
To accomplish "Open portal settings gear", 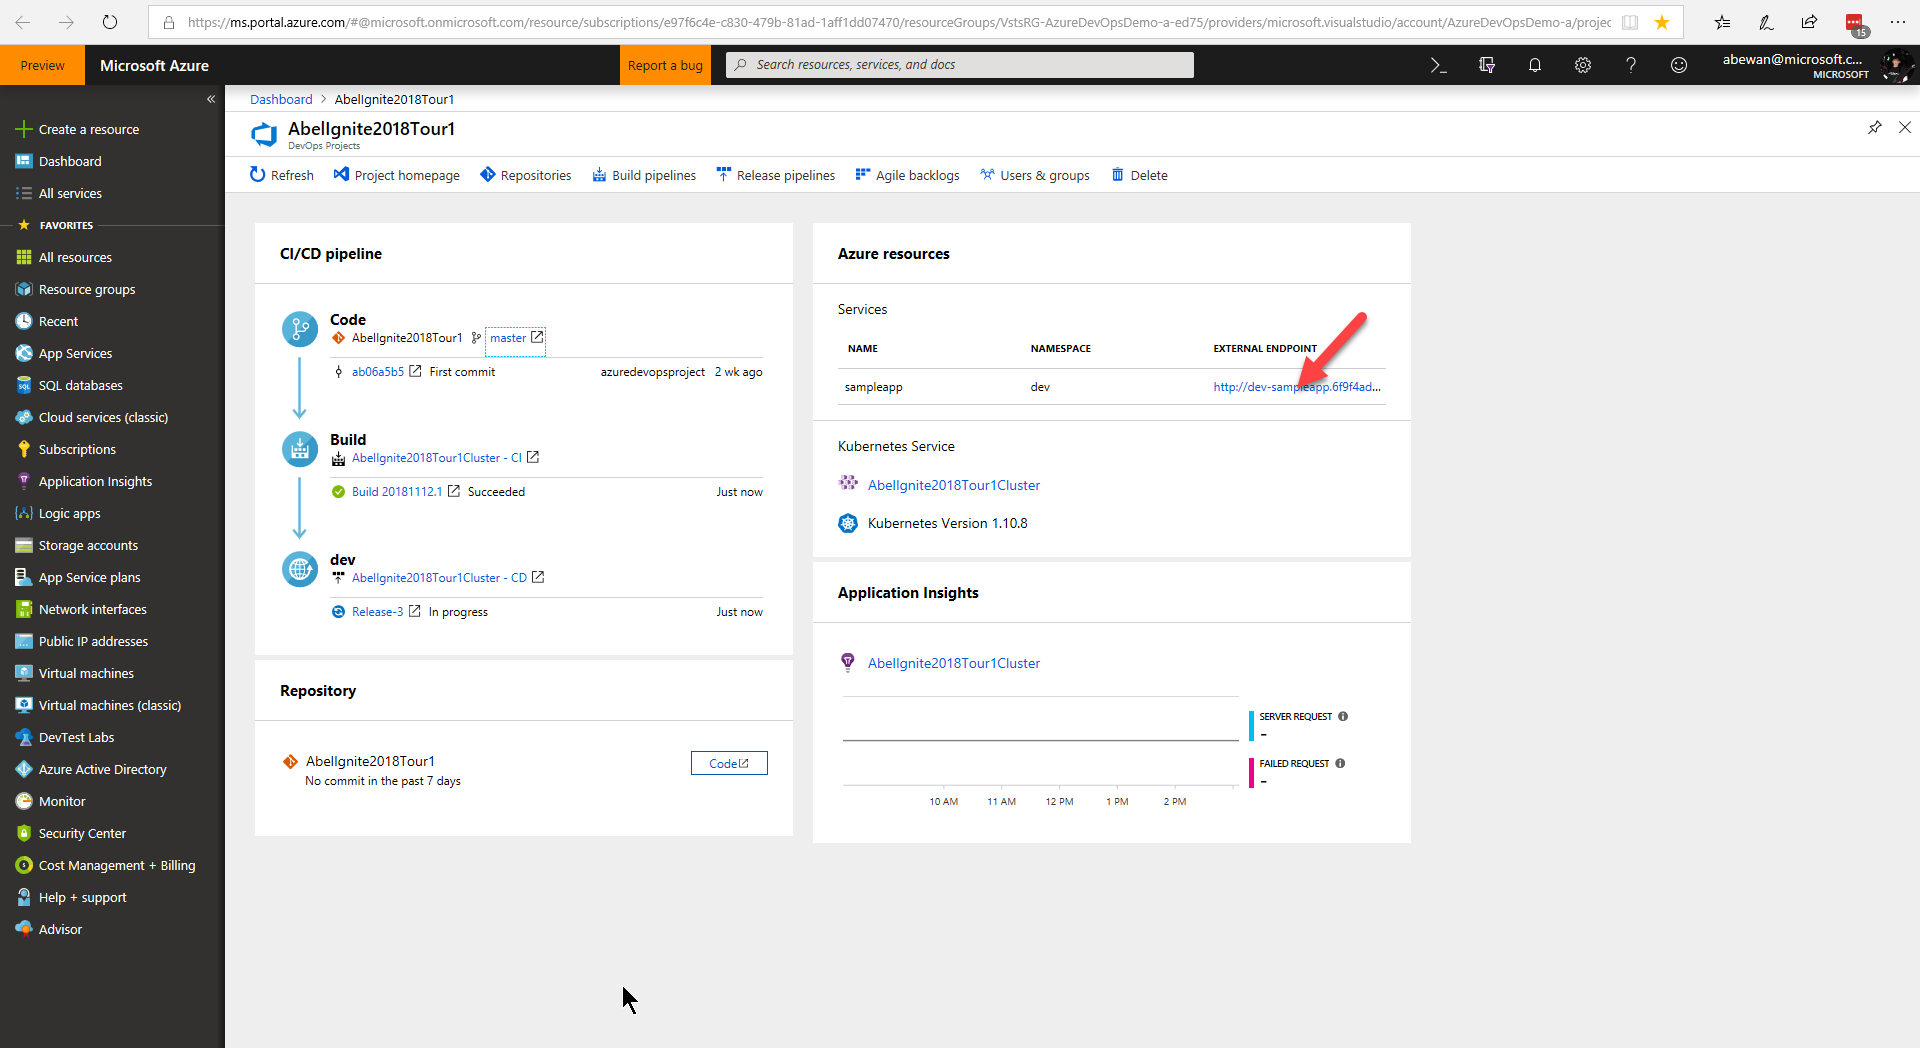I will pos(1583,65).
